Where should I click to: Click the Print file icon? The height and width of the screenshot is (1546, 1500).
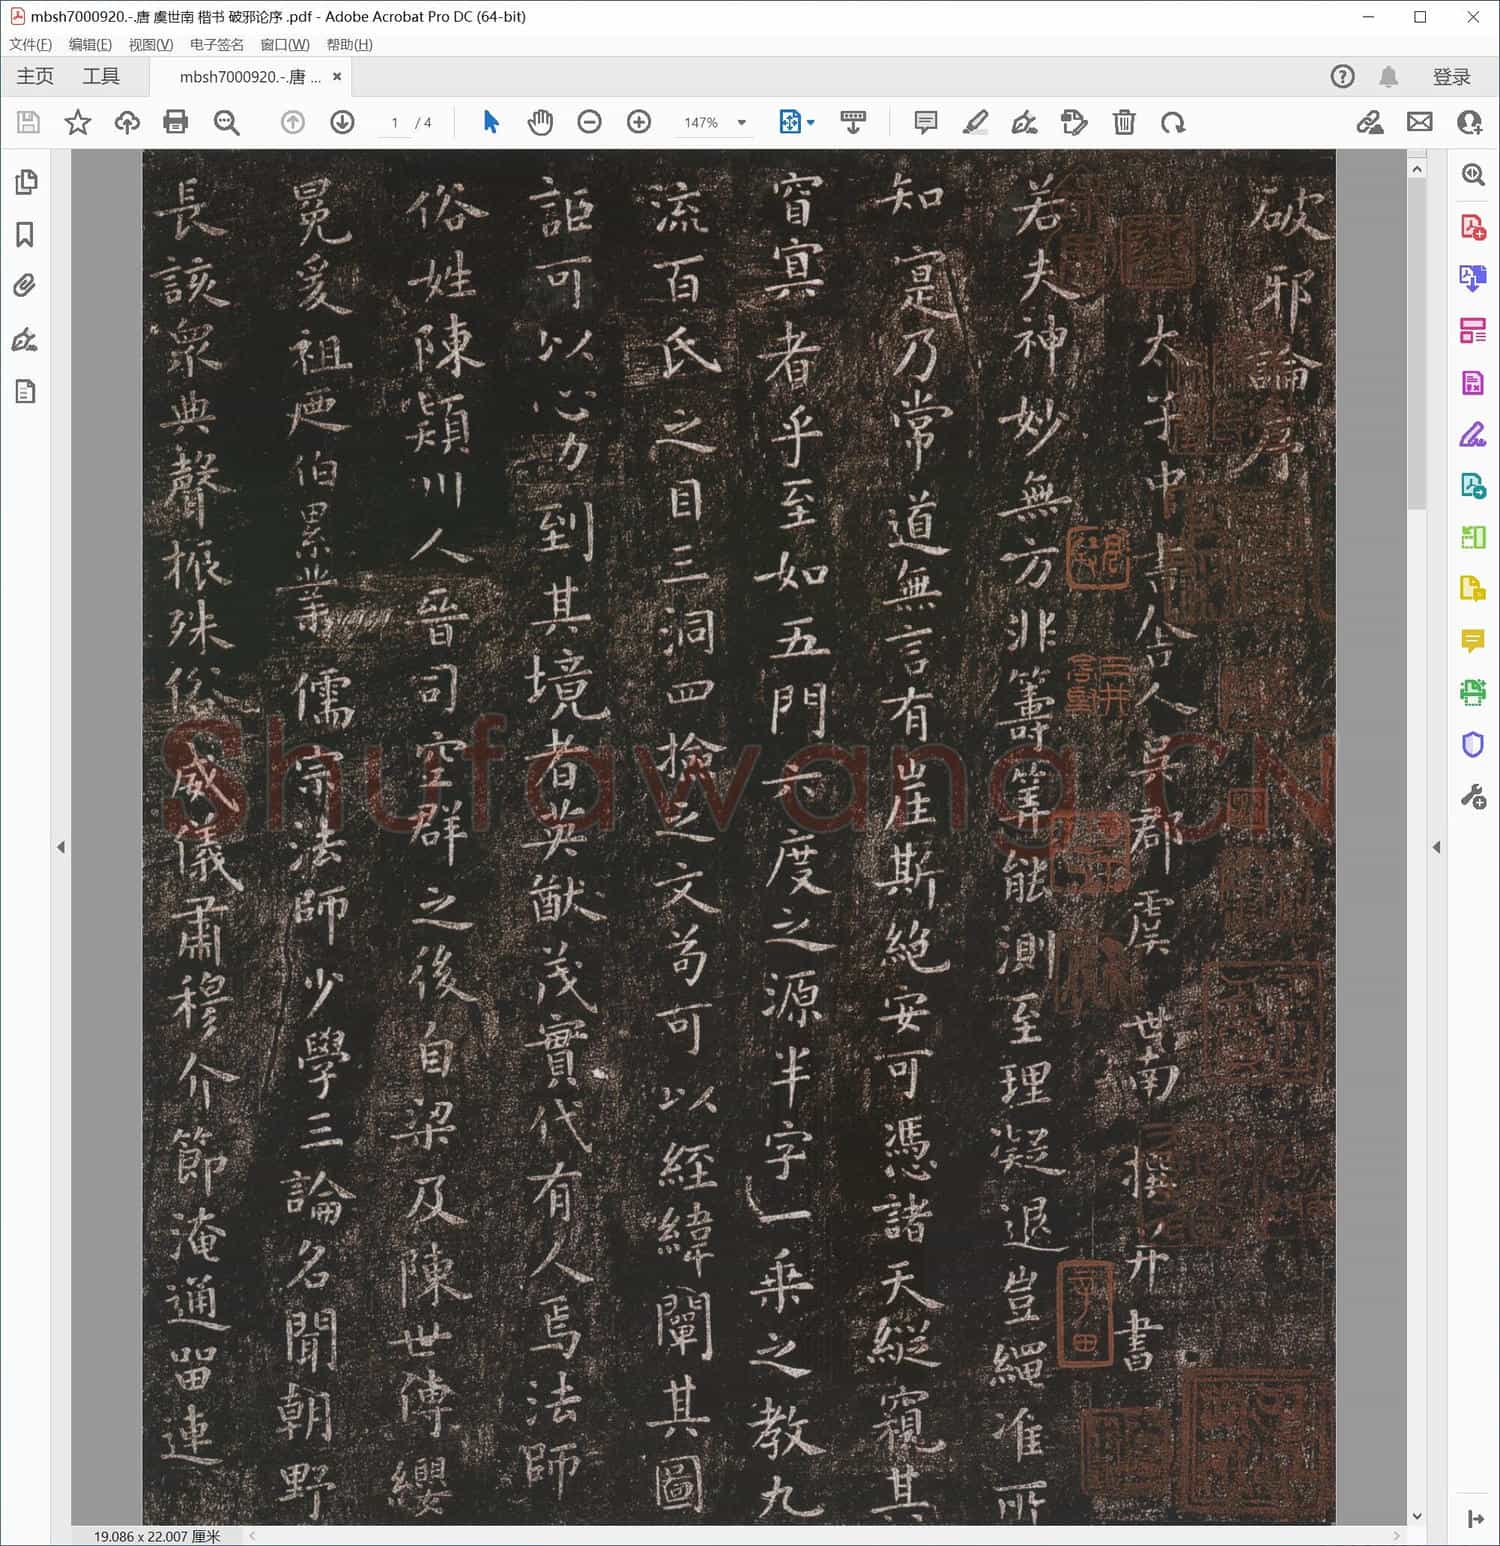point(176,122)
